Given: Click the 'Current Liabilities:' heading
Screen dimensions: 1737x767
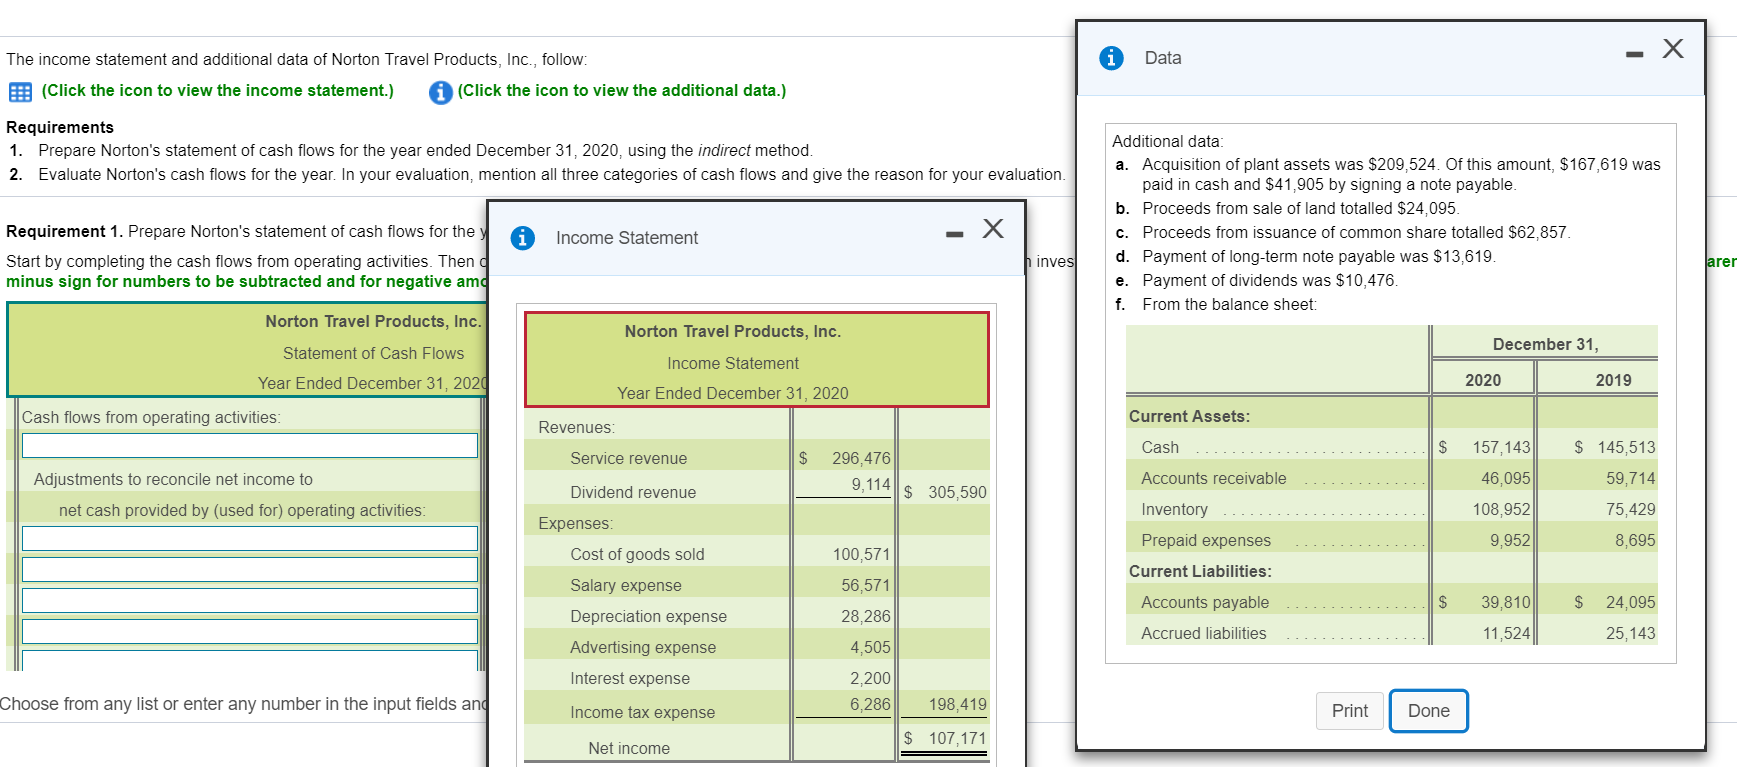Looking at the screenshot, I should tap(1200, 572).
